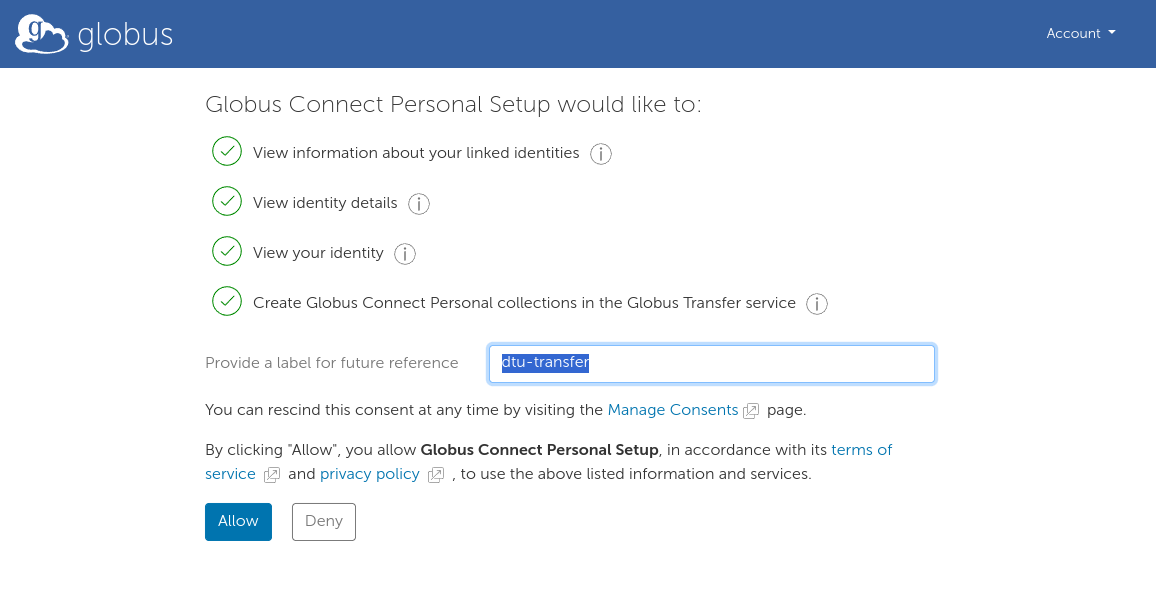Click external link icon after privacy policy
The image size is (1156, 593).
tap(436, 475)
